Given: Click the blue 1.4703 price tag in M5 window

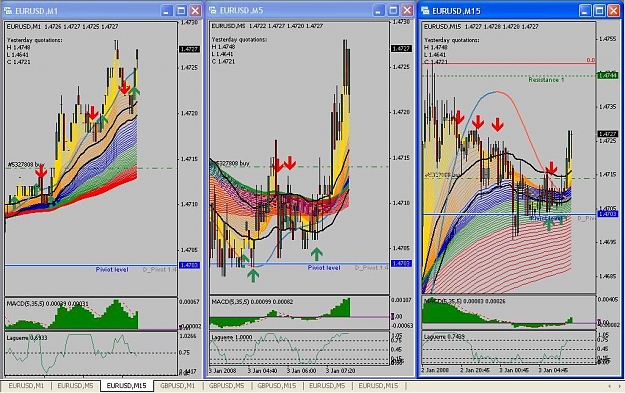Looking at the screenshot, I should coord(401,263).
